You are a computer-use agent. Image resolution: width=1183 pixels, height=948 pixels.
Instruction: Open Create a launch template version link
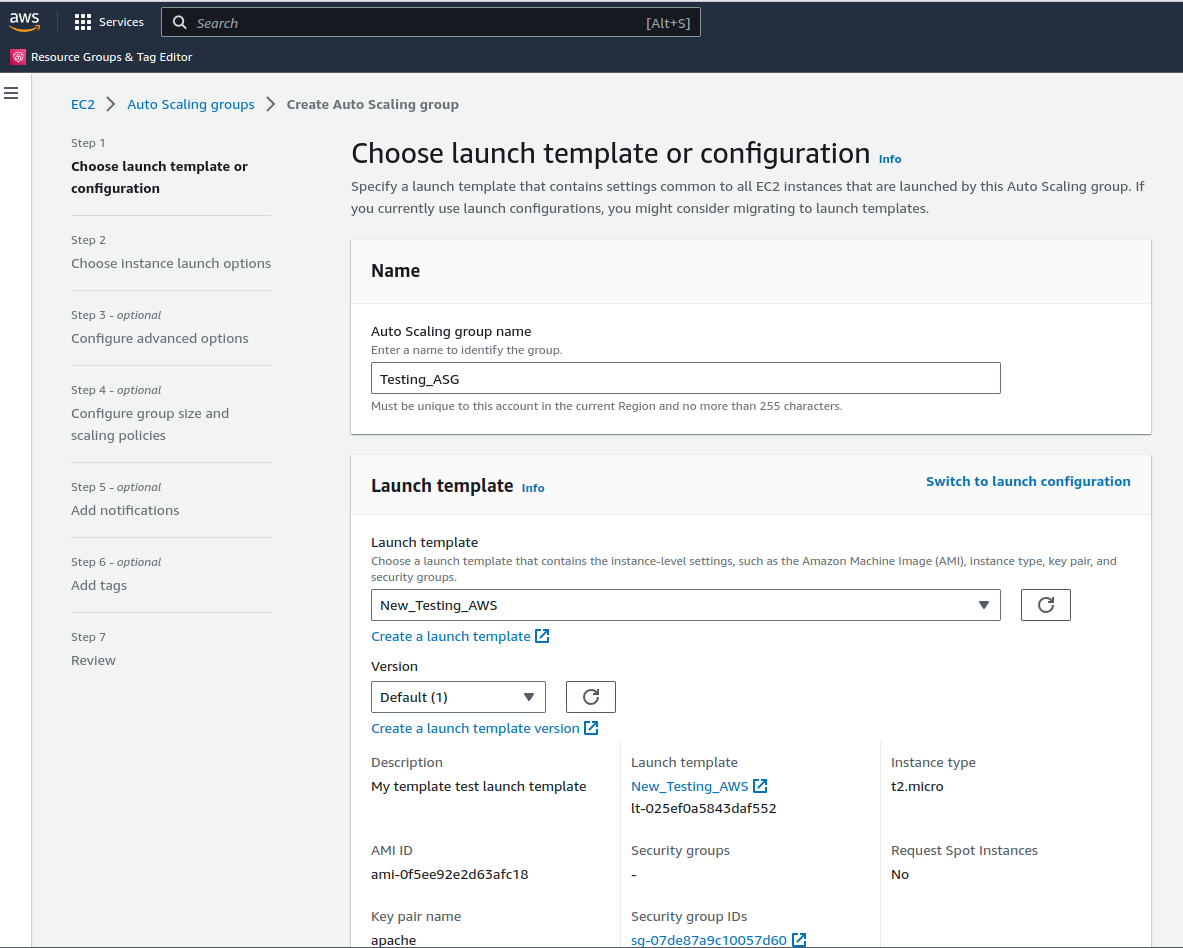[475, 728]
